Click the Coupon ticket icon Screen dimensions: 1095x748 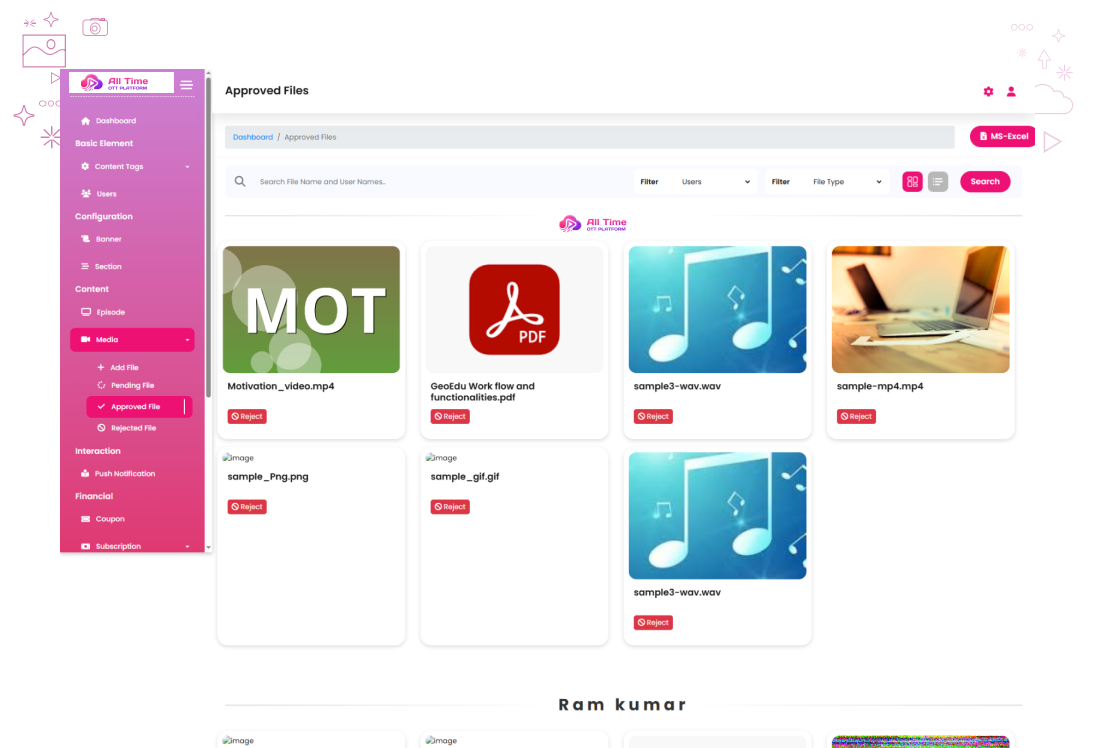85,519
